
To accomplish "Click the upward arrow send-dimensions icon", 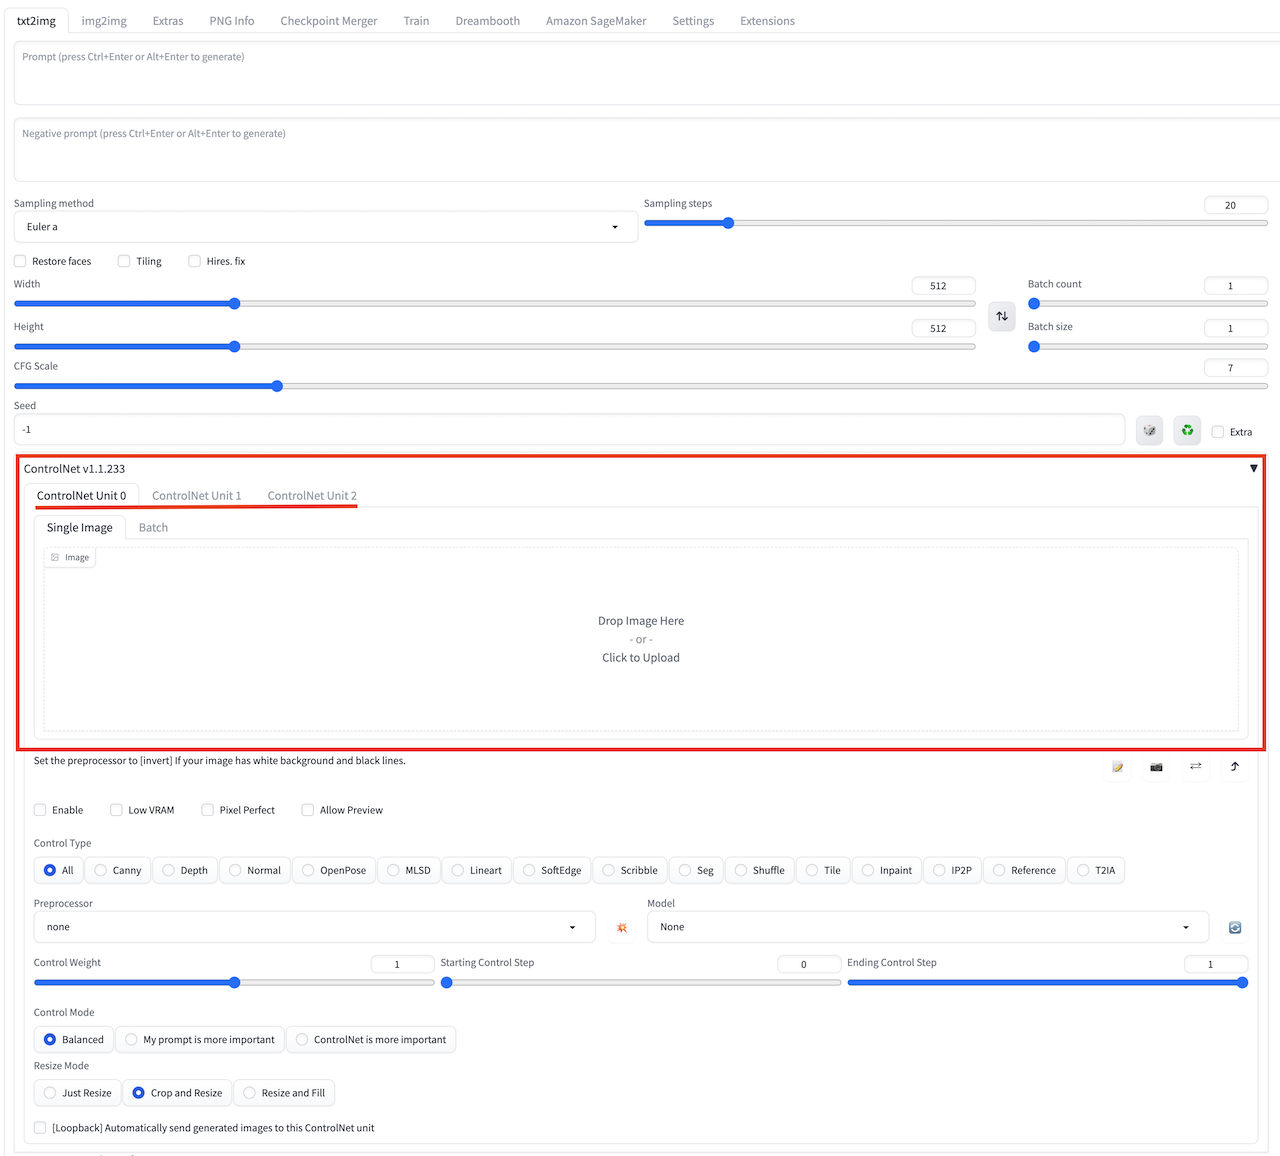I will click(1234, 767).
